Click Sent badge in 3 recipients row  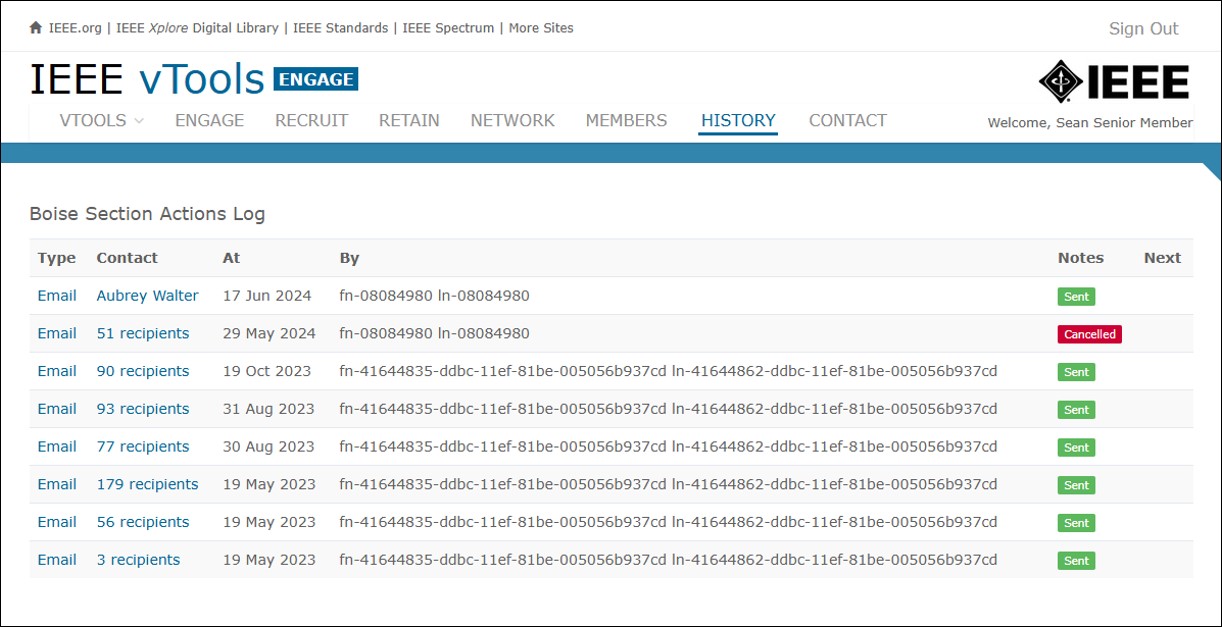point(1076,561)
